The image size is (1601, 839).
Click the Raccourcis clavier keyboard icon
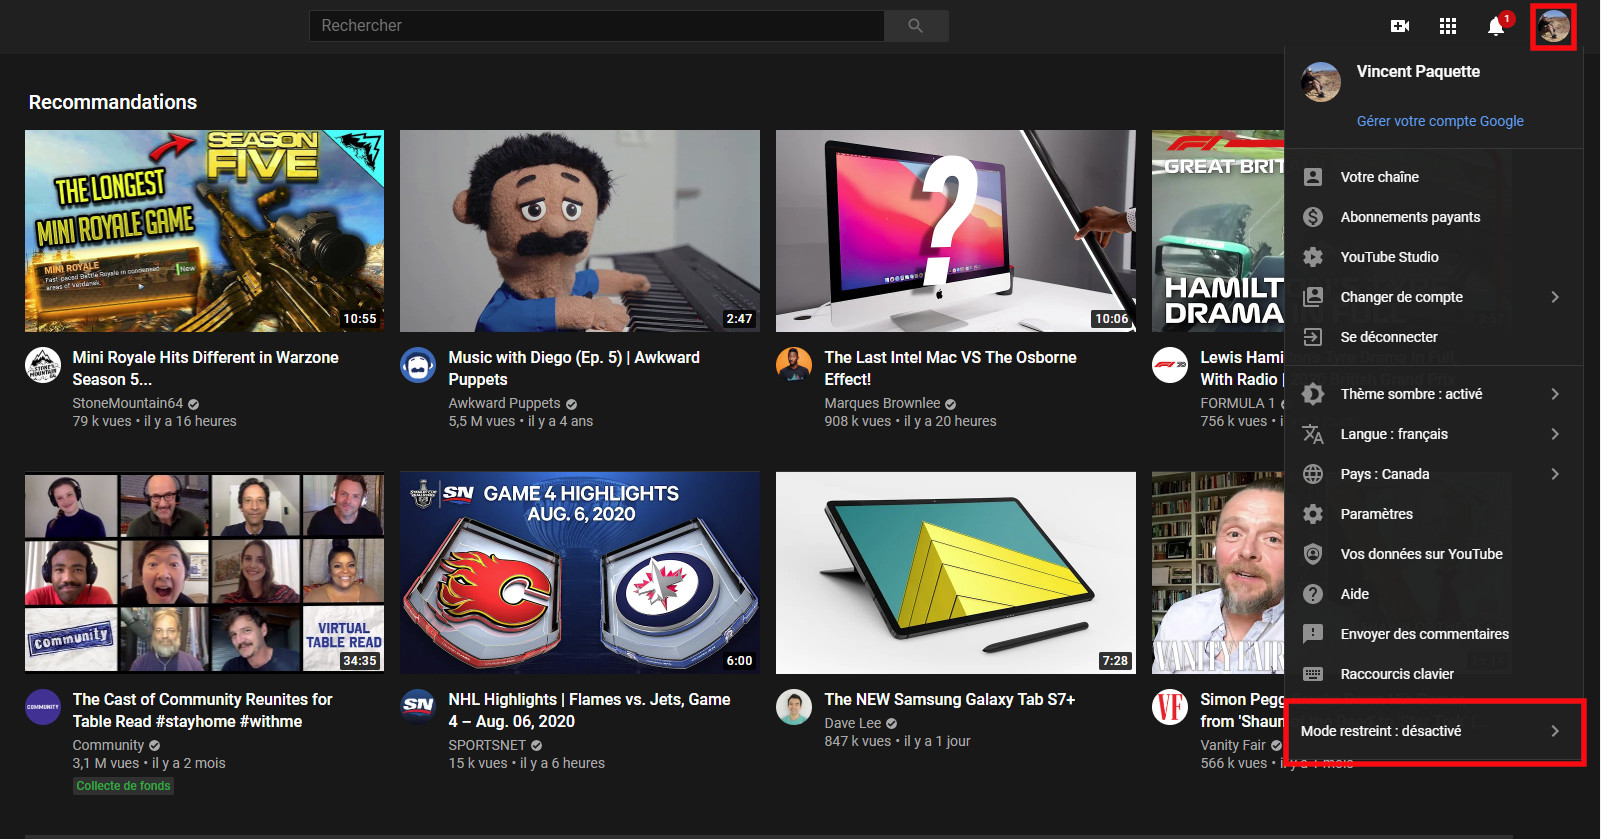point(1313,674)
